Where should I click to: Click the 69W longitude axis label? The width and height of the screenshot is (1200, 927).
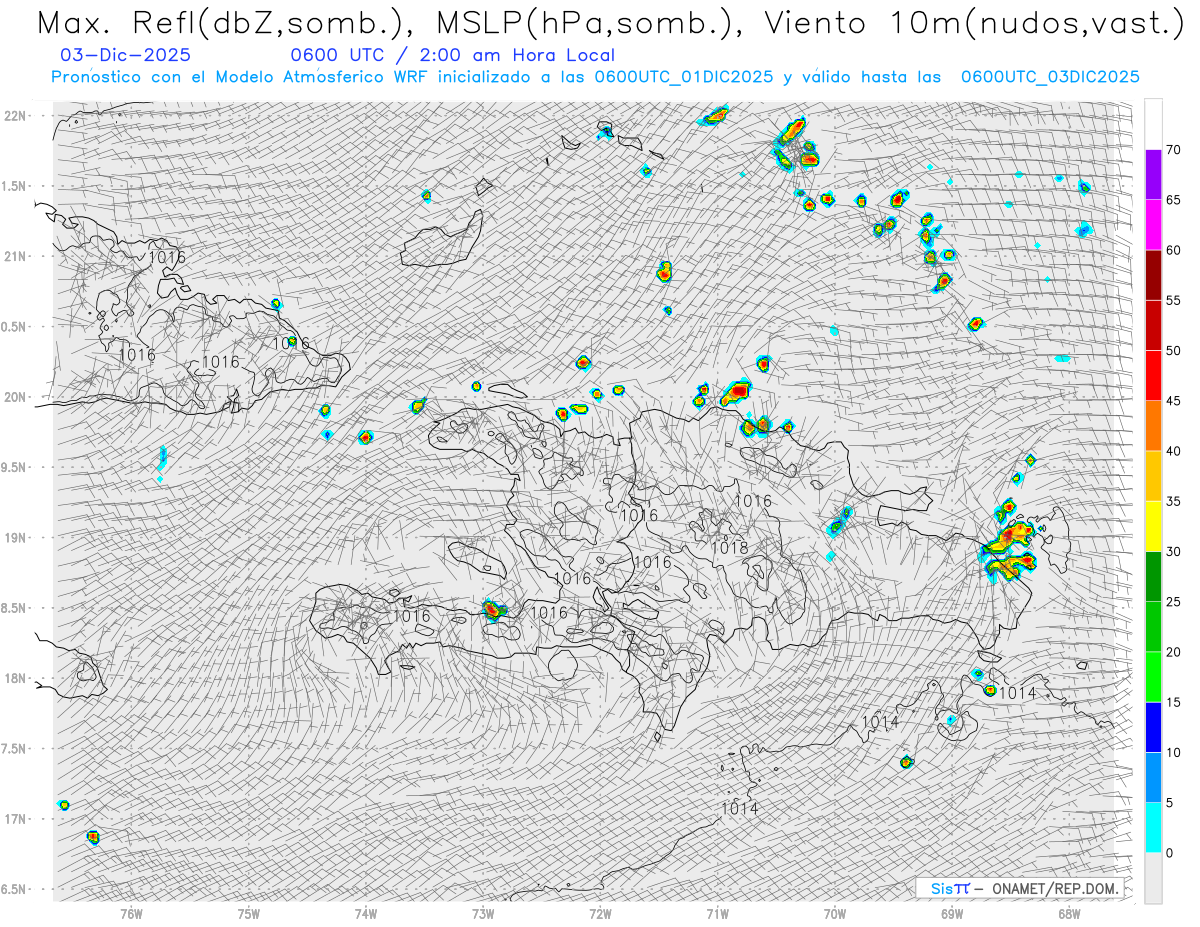pyautogui.click(x=952, y=912)
